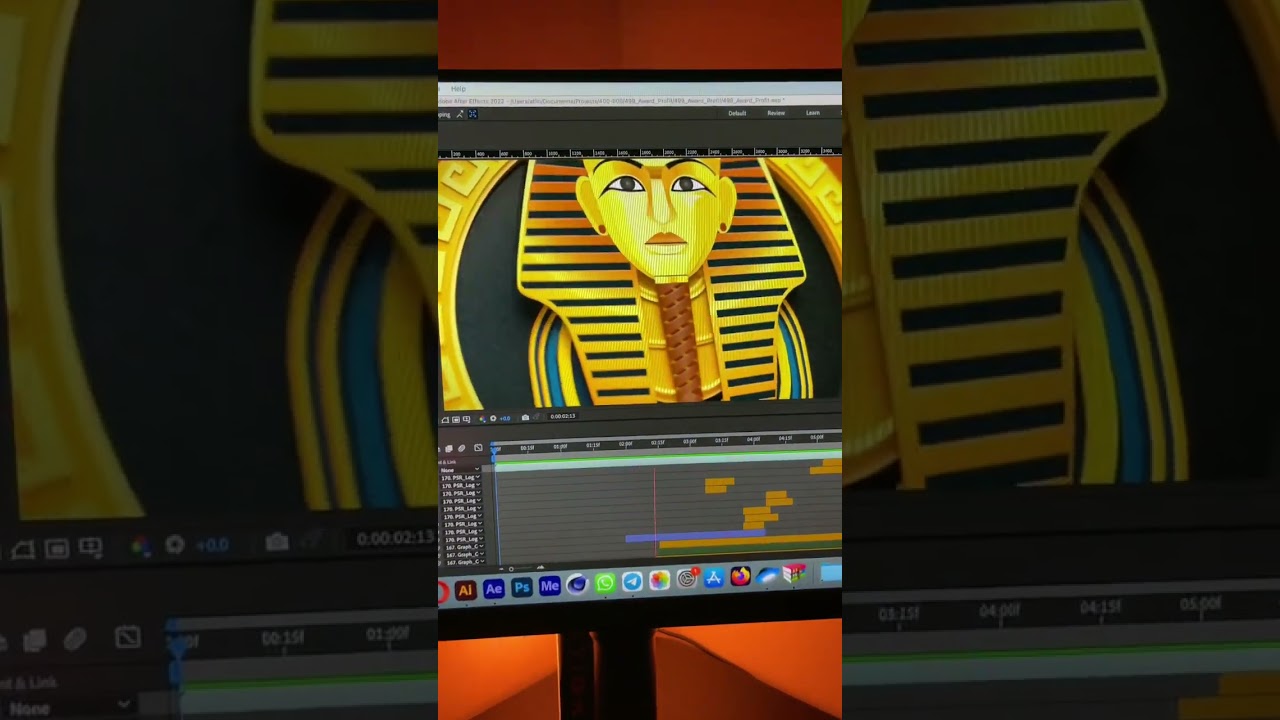Open the App Store from the dock

pos(714,577)
